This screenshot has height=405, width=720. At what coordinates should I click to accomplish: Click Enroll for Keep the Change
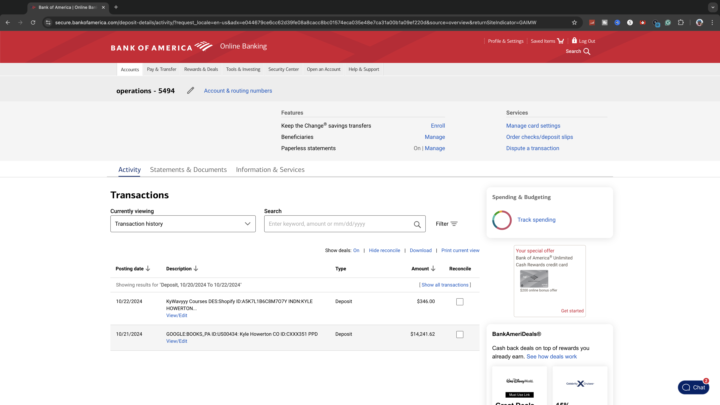438,126
